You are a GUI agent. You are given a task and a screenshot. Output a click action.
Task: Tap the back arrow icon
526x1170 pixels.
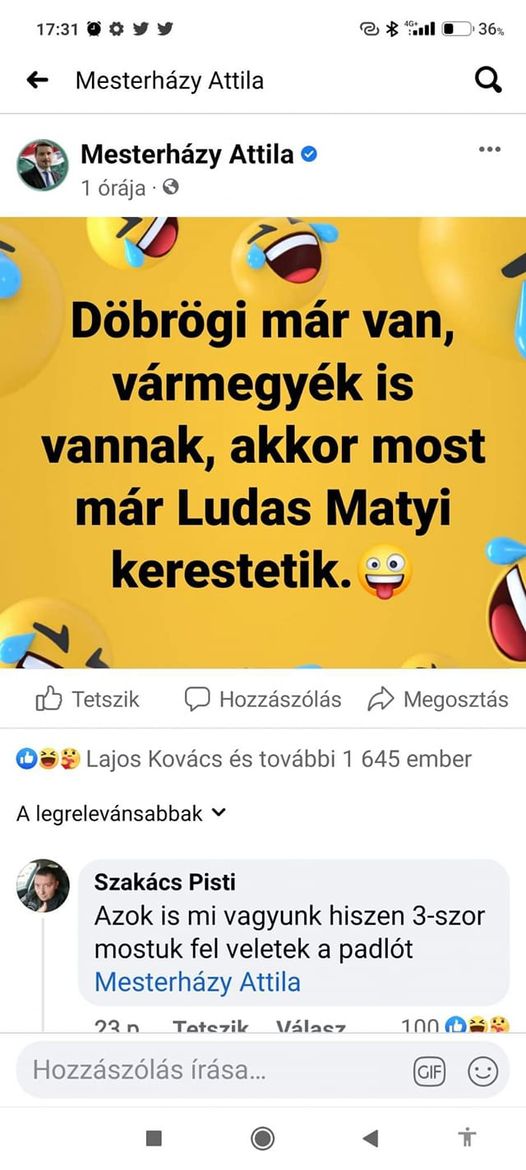37,80
